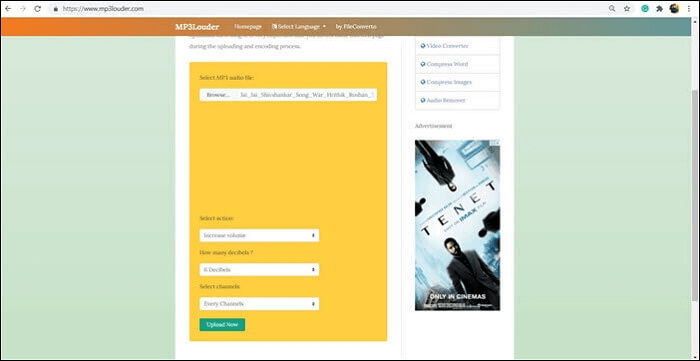Click Browse... to choose MP3 file
Viewport: 700px width, 361px height.
pyautogui.click(x=217, y=95)
